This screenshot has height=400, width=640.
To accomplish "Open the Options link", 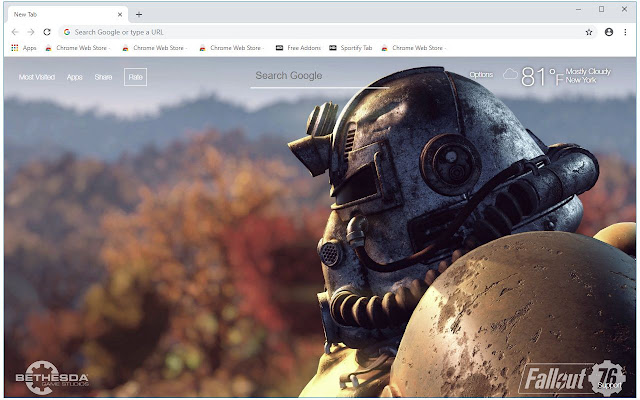I will 481,75.
